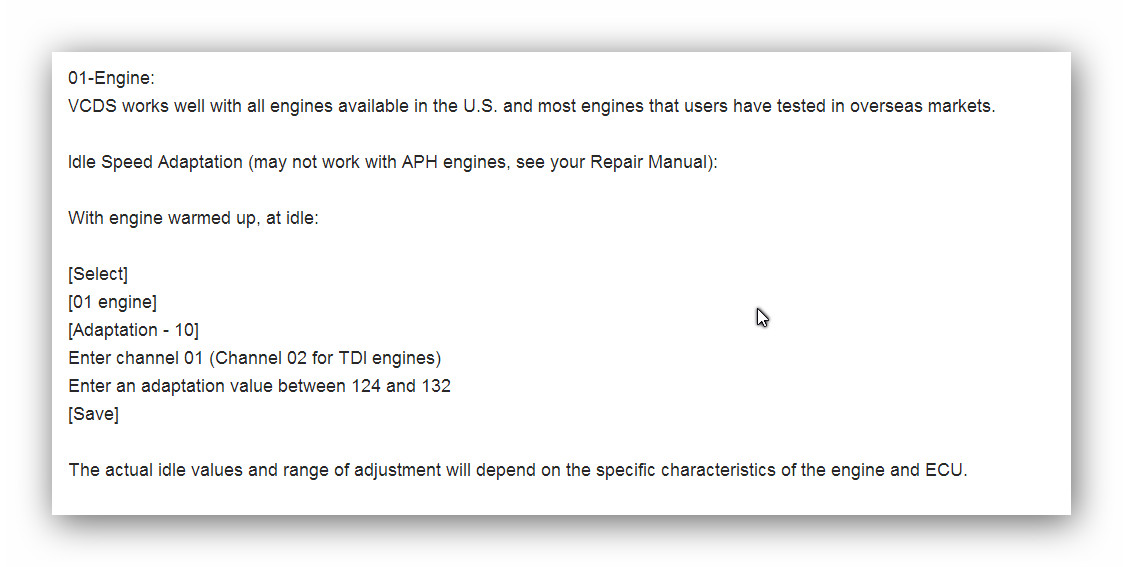Click "Idle Speed Adaptation" text
Screen dimensions: 1123x567
click(x=155, y=162)
